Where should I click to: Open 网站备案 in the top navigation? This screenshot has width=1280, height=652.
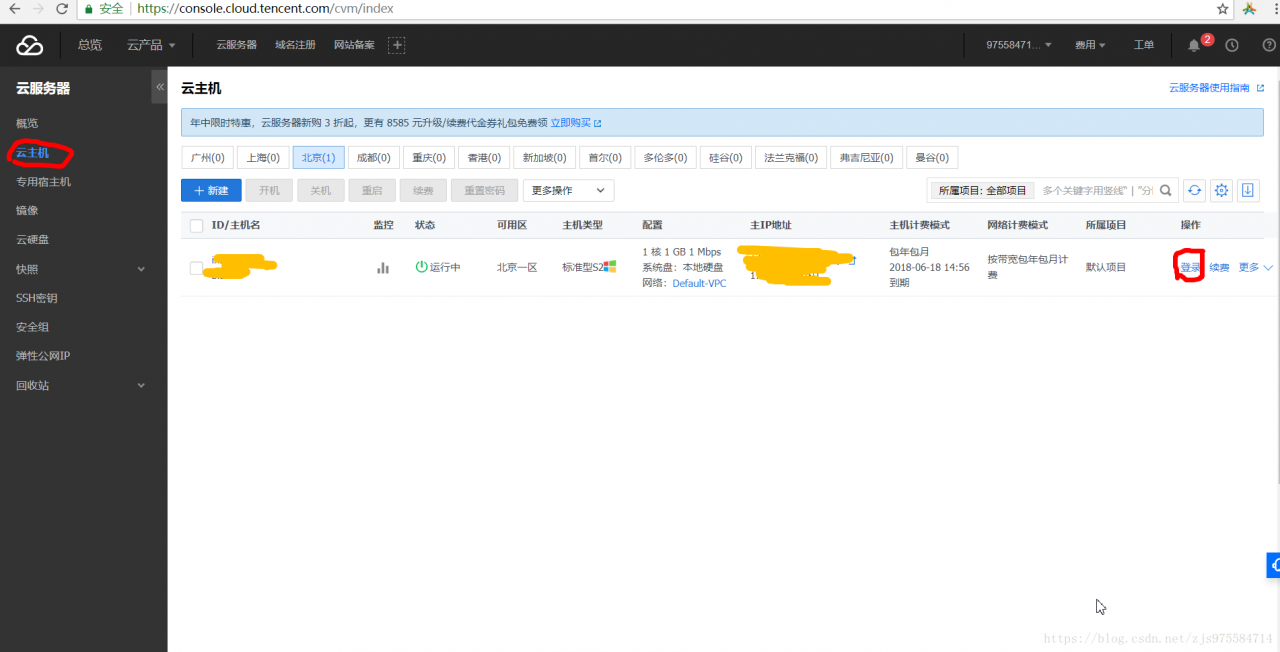(x=354, y=45)
